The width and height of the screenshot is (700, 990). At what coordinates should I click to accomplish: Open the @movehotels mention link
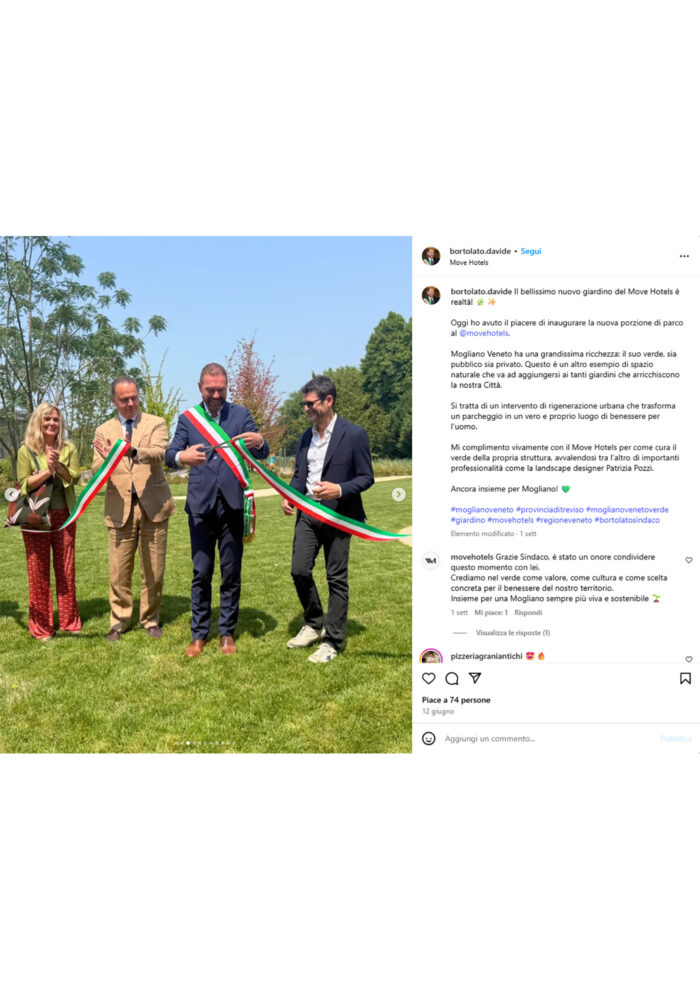pos(483,333)
